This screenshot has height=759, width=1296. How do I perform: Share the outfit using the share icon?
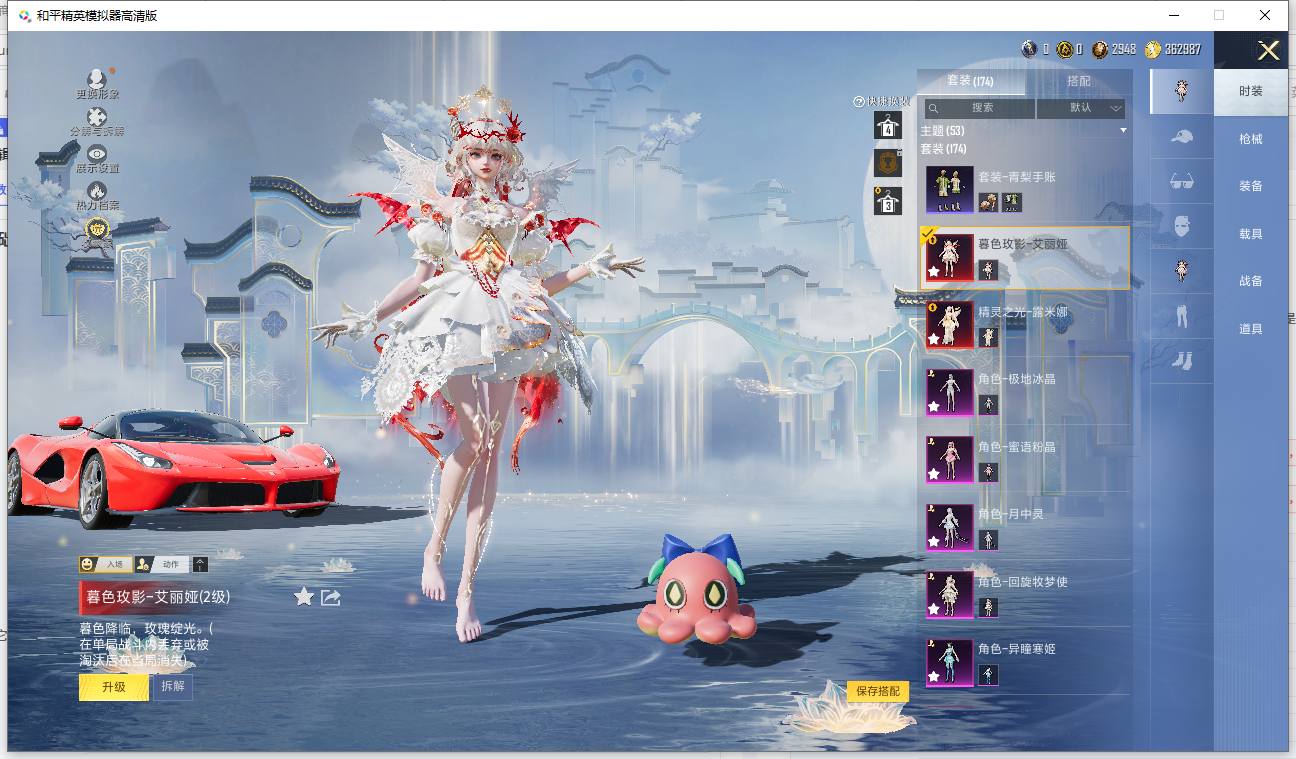tap(331, 597)
